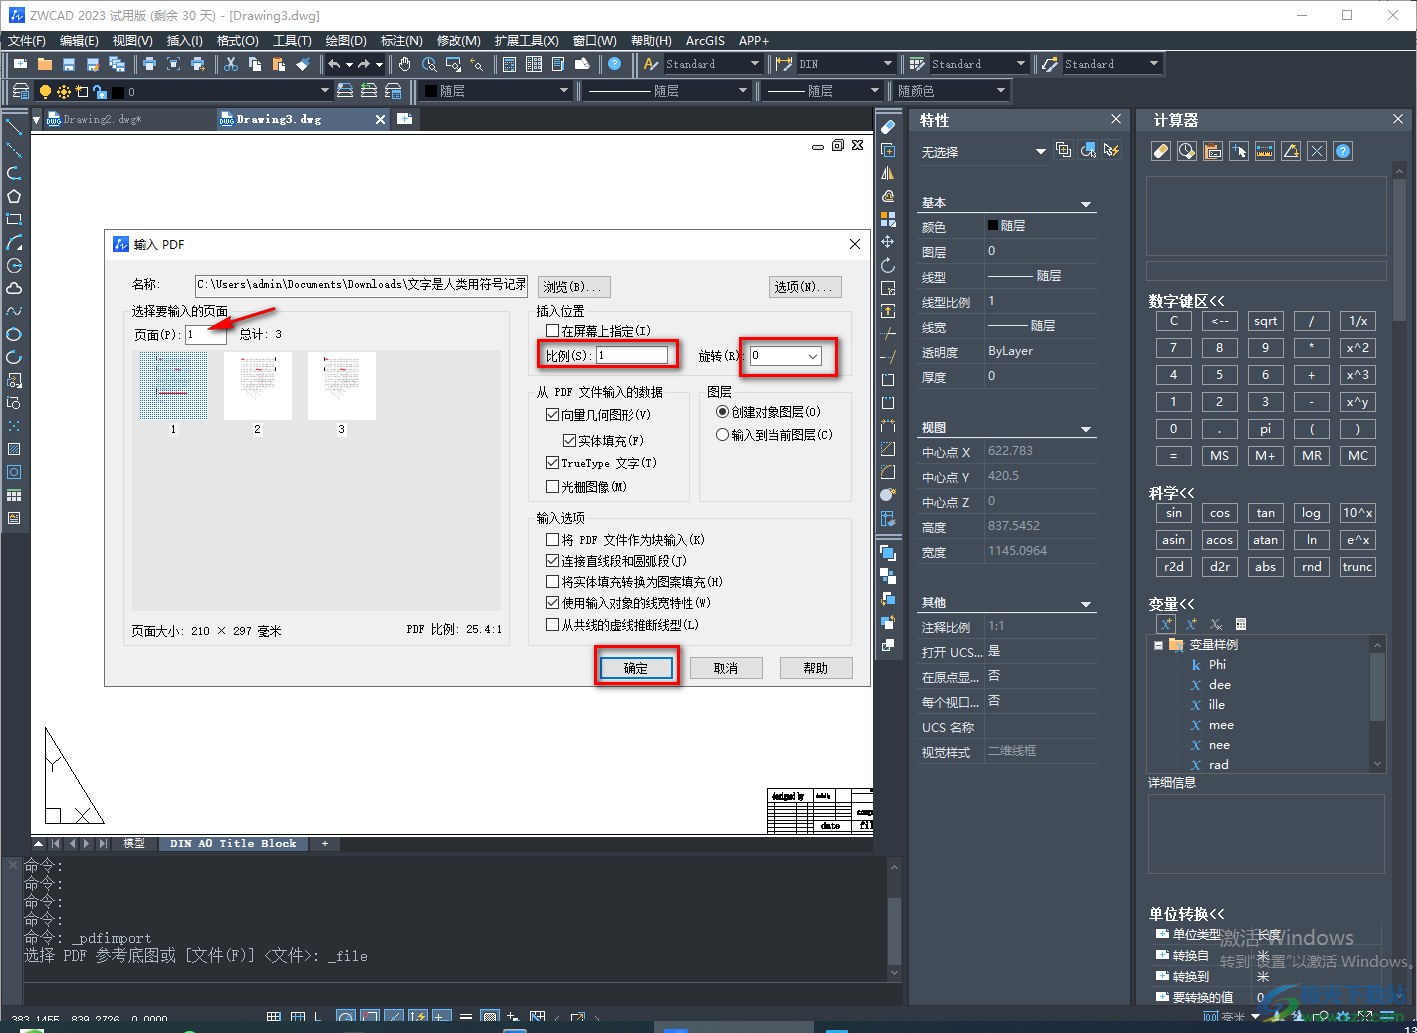The image size is (1417, 1033).
Task: Collapse the '视图' section in Properties
Action: point(1086,429)
